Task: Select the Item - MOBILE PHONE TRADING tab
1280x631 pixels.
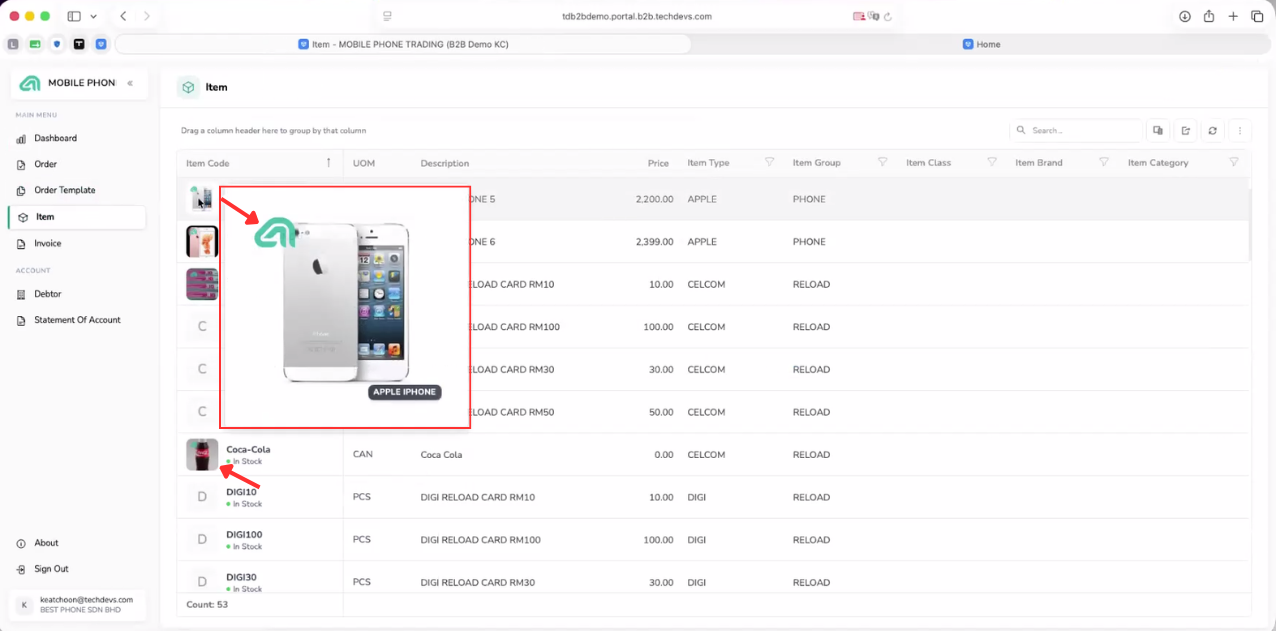Action: click(x=403, y=44)
